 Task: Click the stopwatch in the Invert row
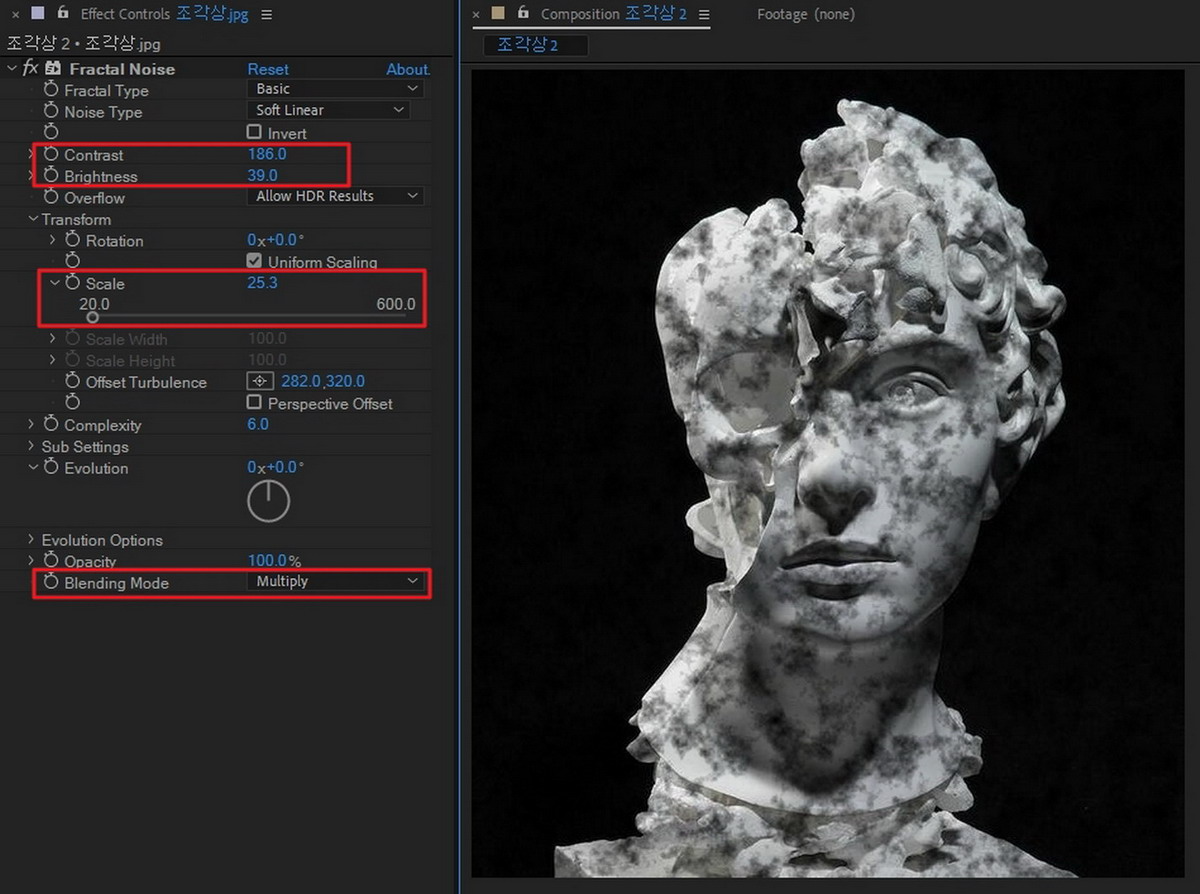pyautogui.click(x=51, y=133)
